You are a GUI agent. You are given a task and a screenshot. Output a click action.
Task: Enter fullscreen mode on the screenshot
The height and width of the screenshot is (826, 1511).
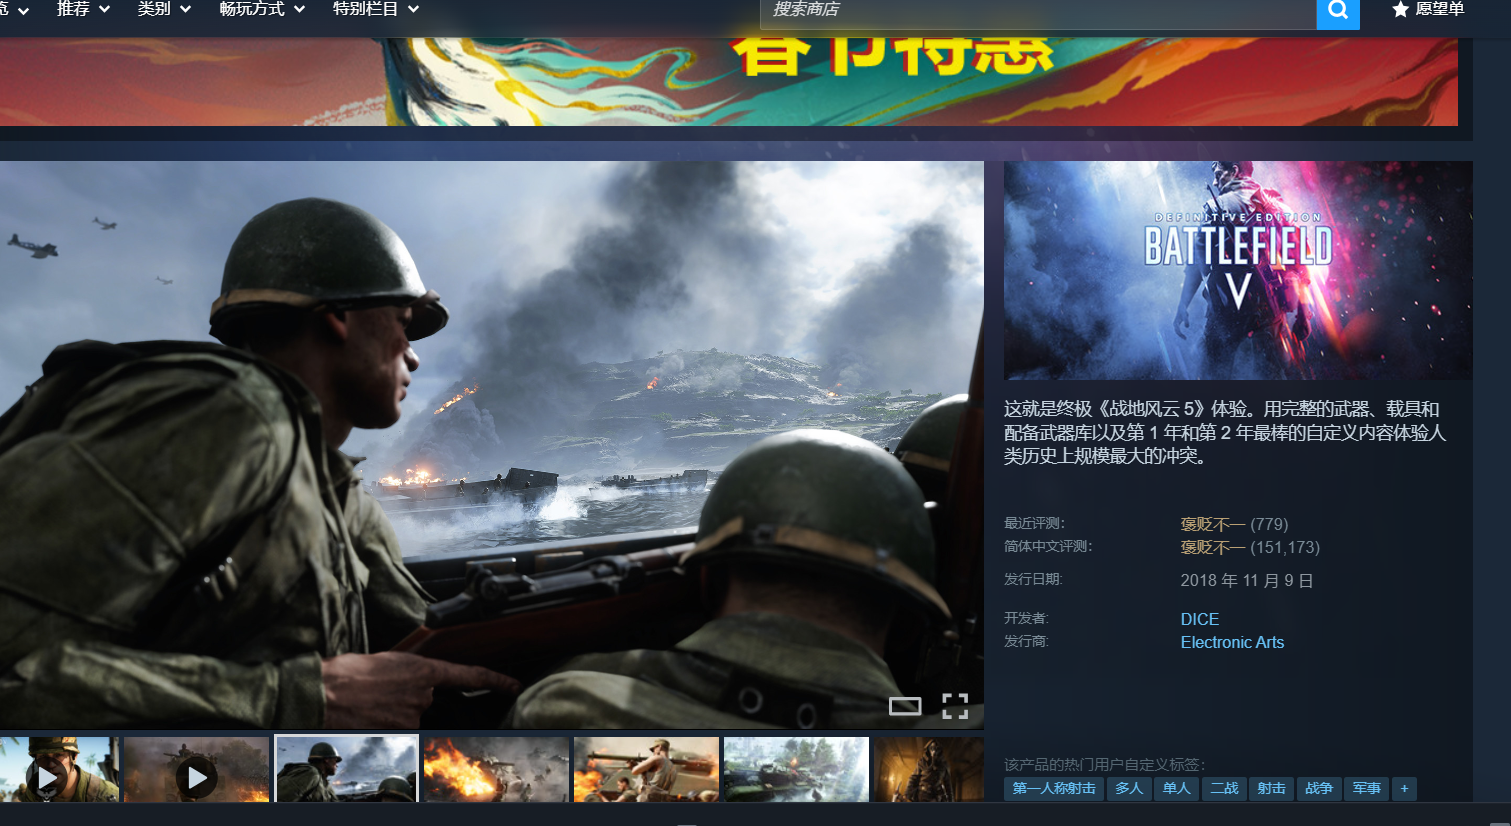pos(955,706)
